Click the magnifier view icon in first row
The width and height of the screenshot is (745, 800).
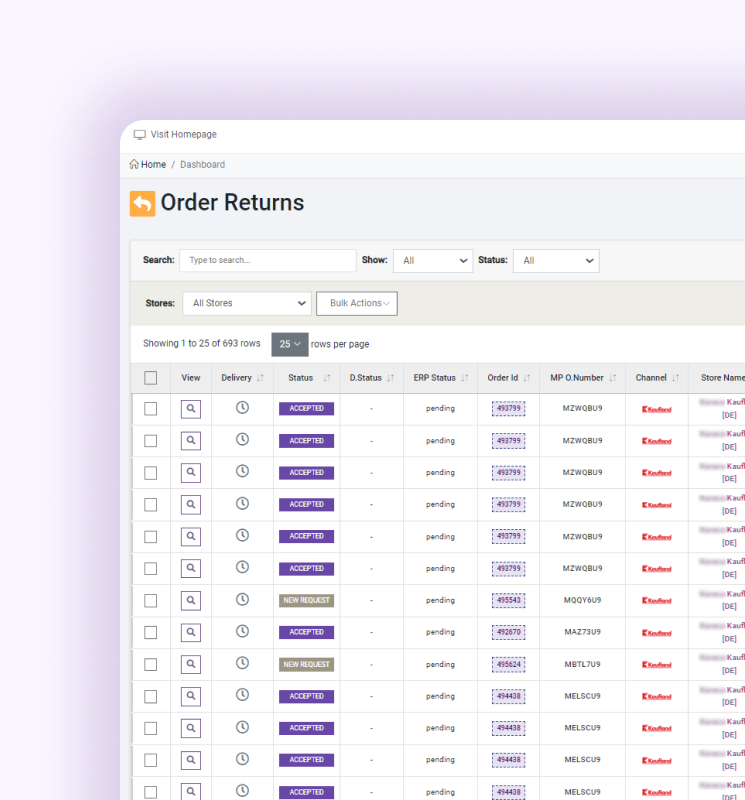pyautogui.click(x=191, y=408)
